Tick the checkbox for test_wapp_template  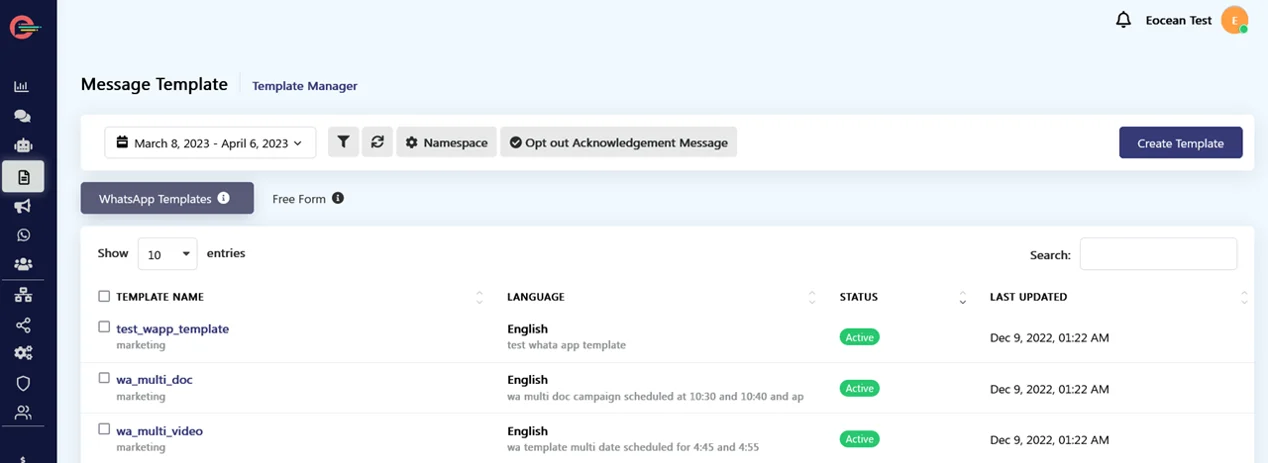(x=104, y=327)
